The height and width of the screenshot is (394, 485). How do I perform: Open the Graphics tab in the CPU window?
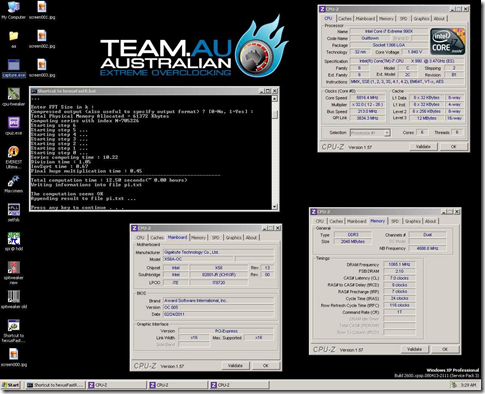(421, 19)
